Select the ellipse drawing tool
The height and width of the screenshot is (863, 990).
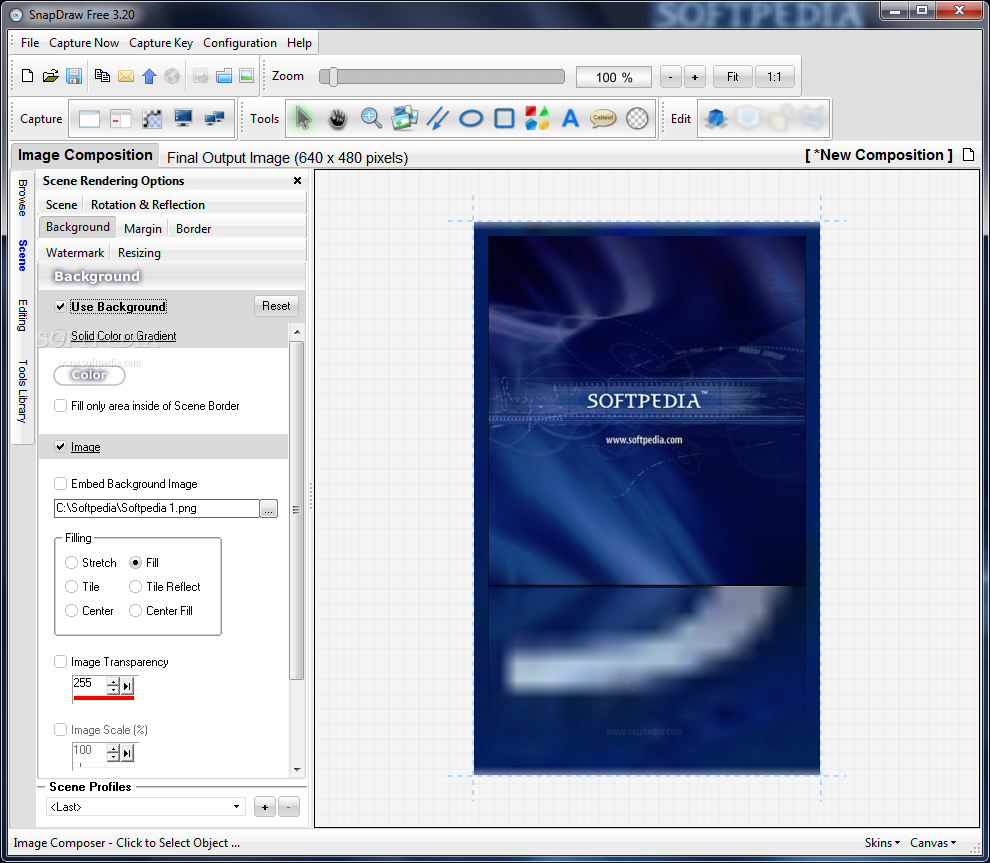[x=471, y=118]
